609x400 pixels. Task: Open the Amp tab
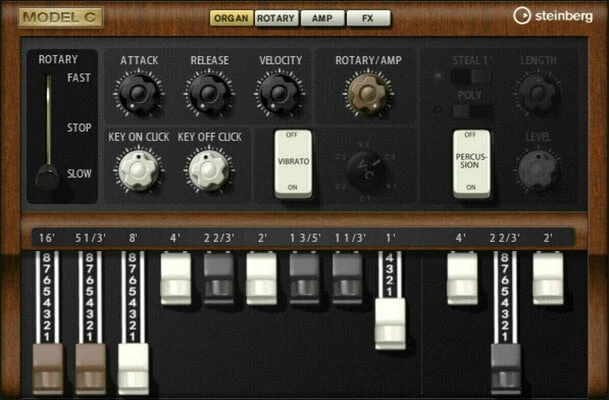click(x=322, y=18)
